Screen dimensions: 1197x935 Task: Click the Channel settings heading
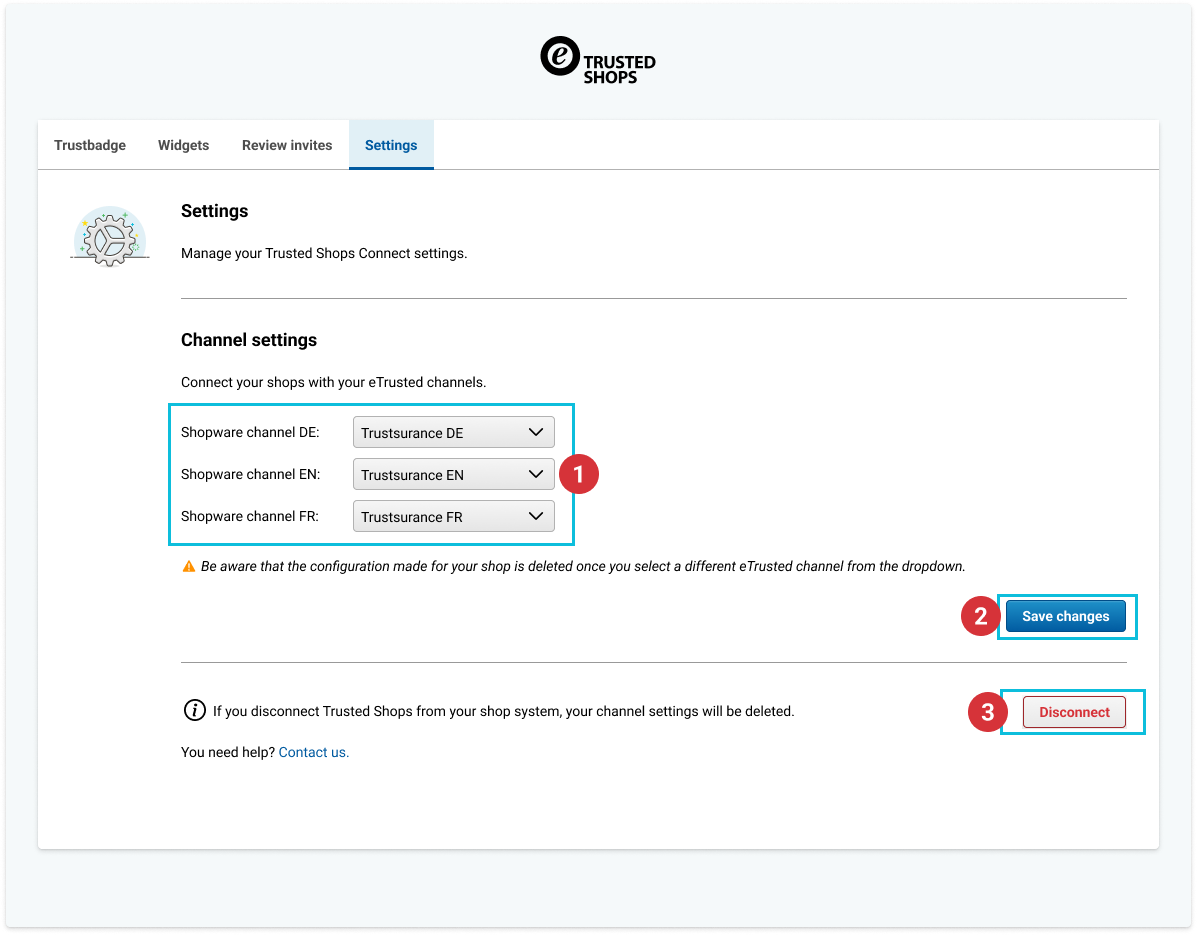(x=249, y=340)
